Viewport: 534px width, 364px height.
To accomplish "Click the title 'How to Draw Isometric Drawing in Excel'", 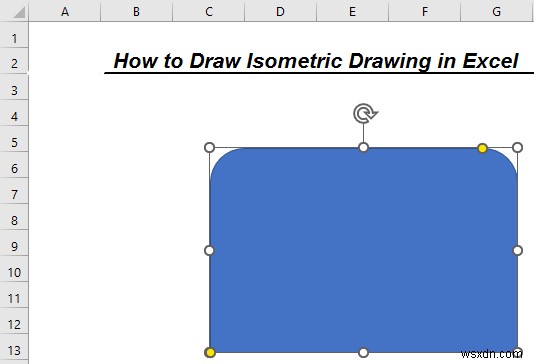I will [x=316, y=61].
